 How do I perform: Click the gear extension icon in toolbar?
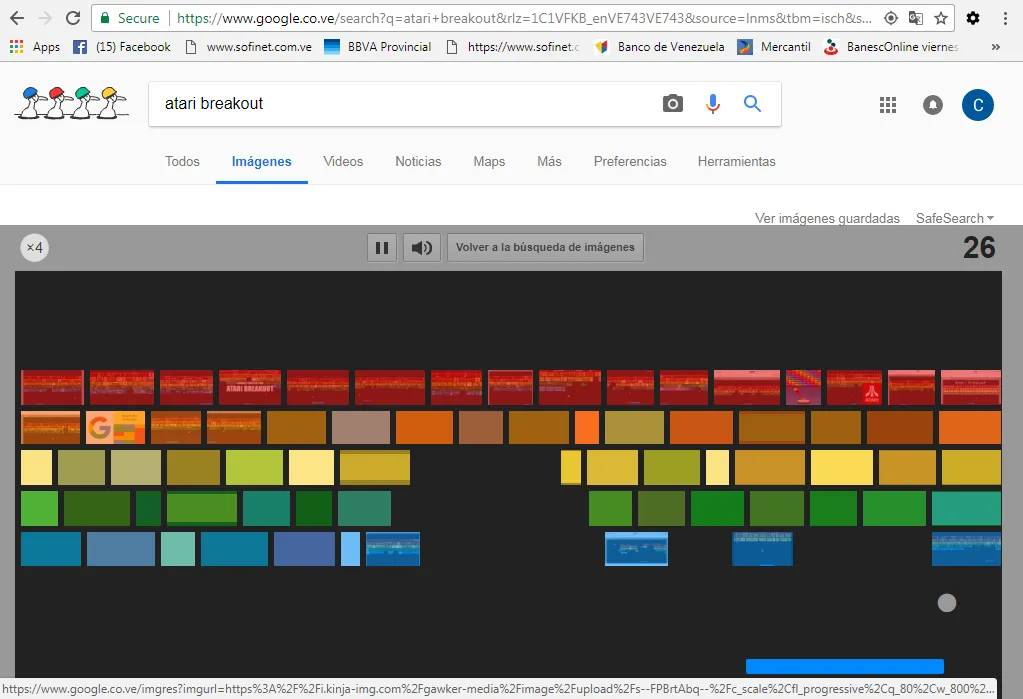point(973,18)
